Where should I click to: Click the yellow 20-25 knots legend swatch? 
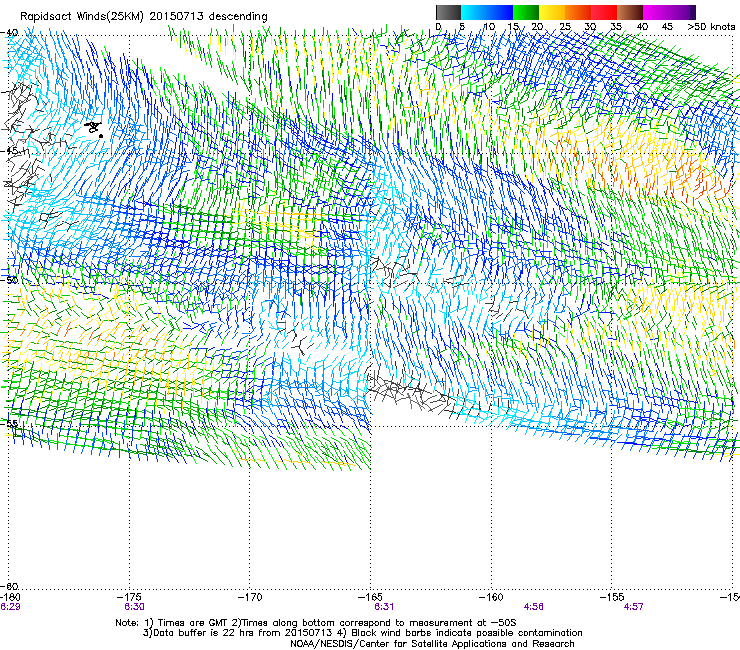pyautogui.click(x=552, y=12)
